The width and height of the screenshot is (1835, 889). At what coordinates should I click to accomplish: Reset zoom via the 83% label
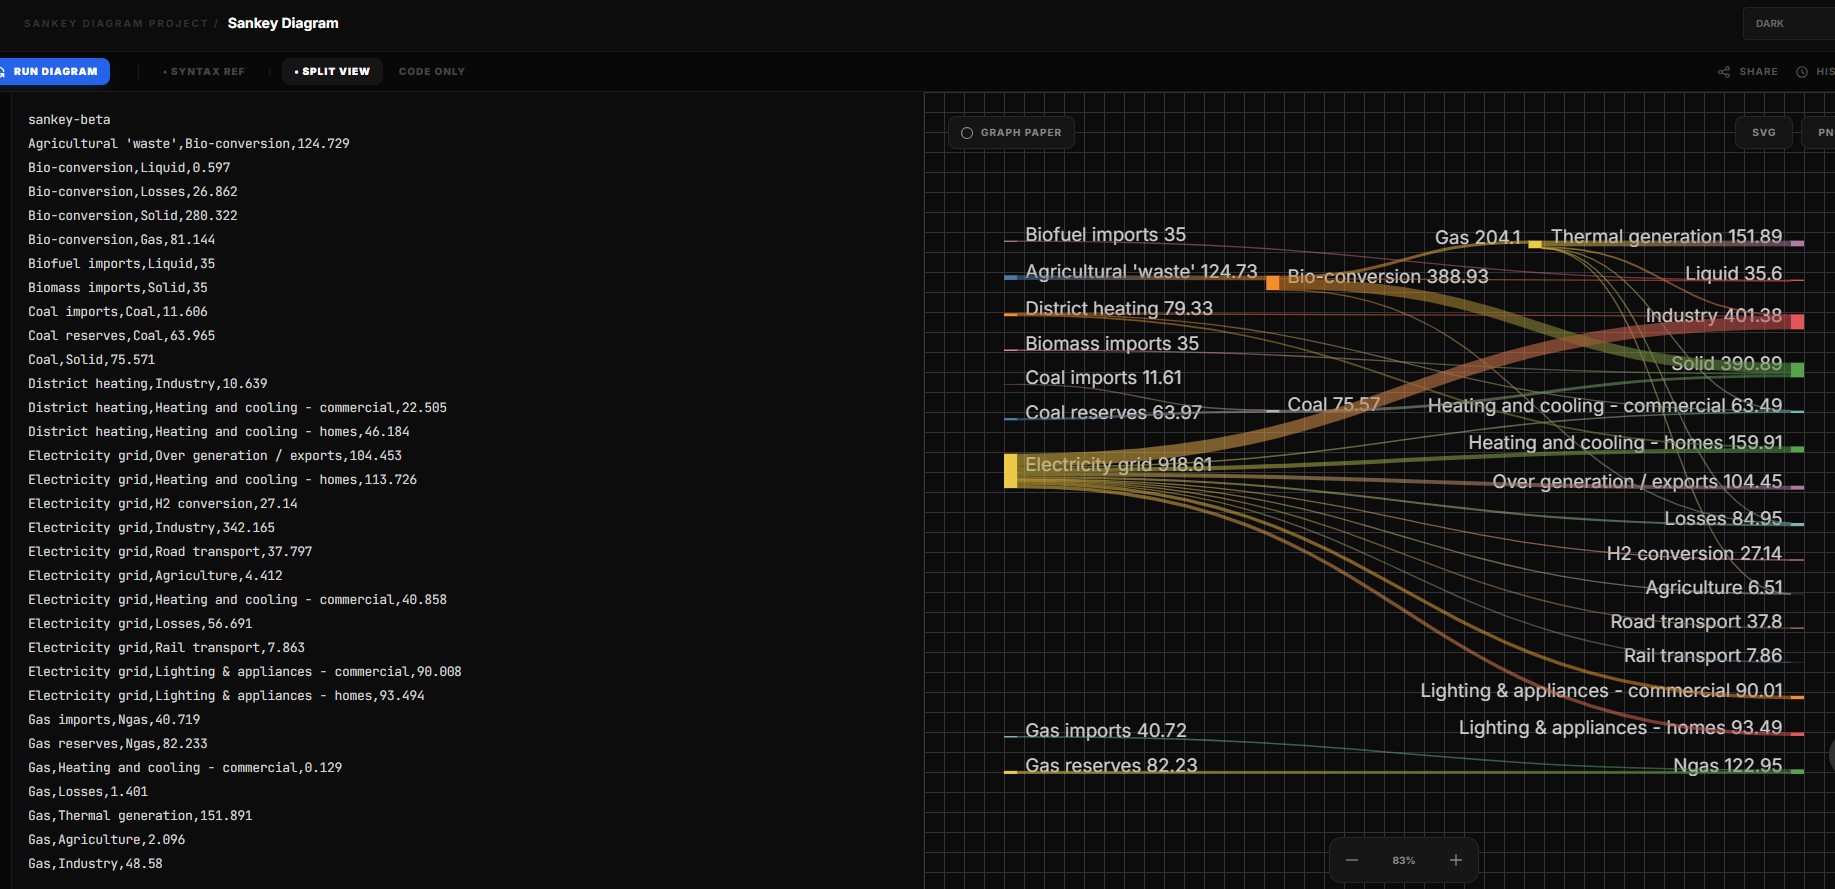1403,861
